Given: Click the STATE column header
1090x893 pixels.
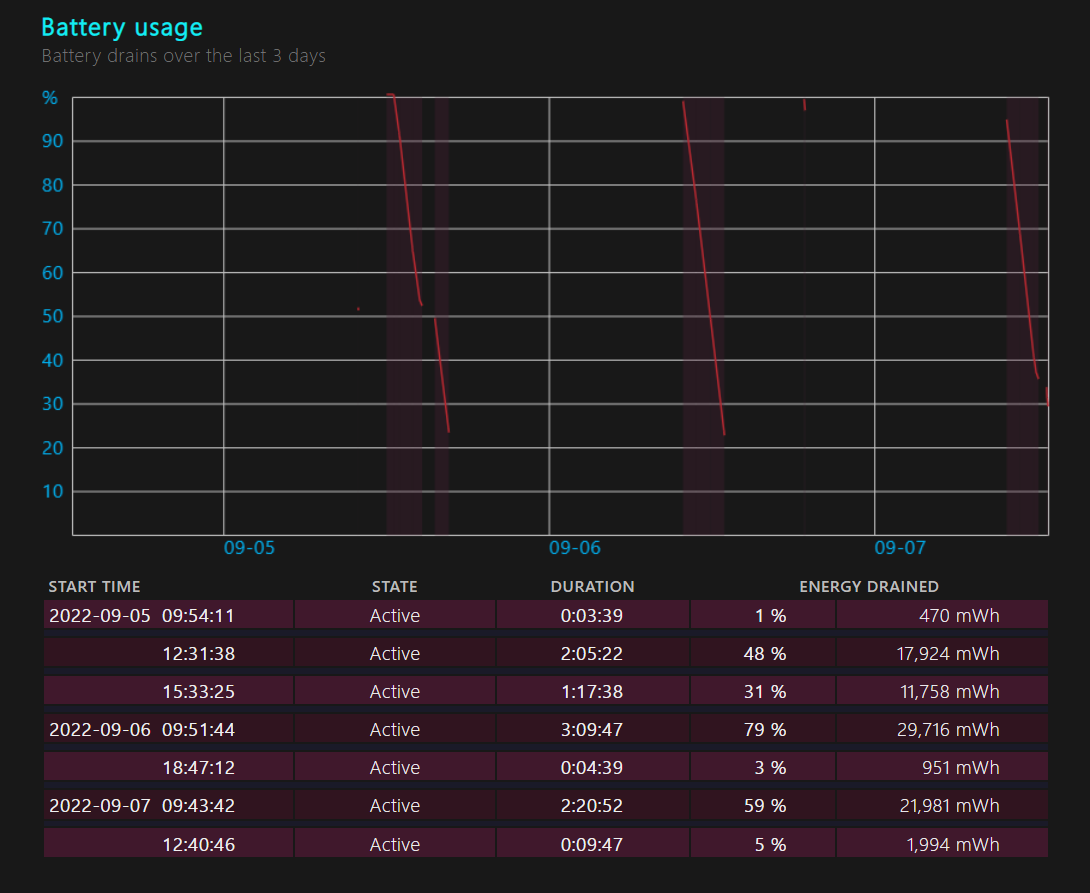Looking at the screenshot, I should point(394,587).
